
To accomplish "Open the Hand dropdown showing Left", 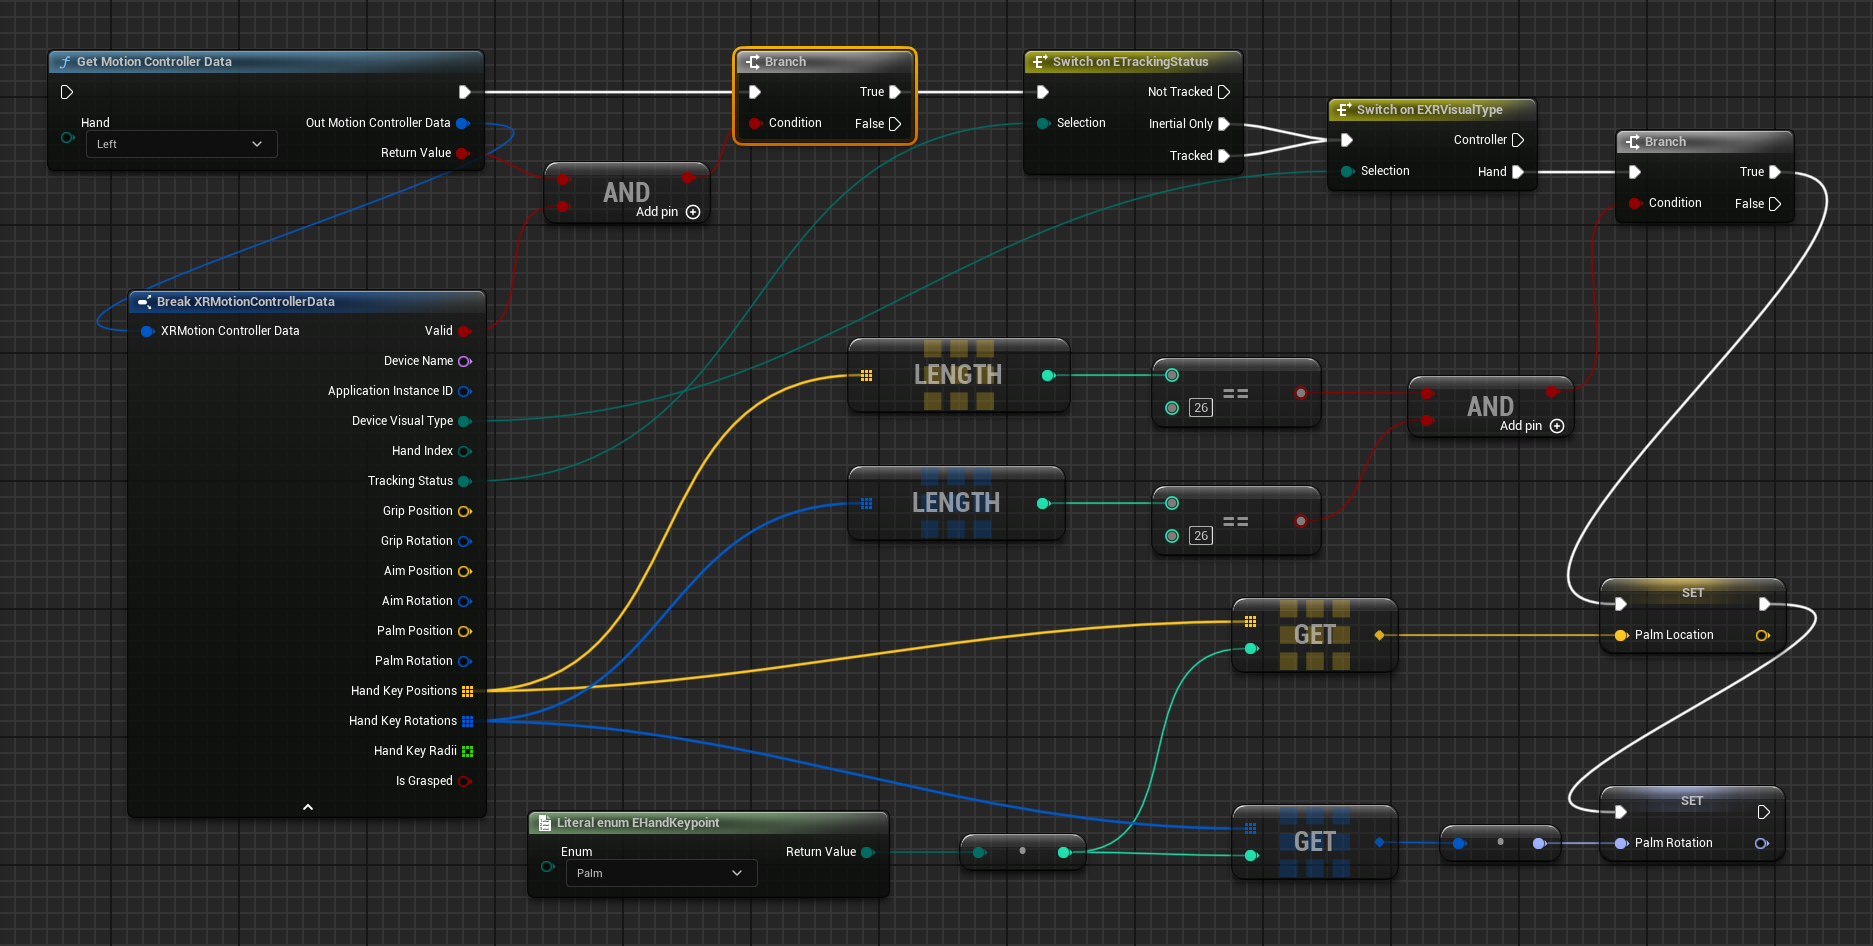I will point(181,144).
